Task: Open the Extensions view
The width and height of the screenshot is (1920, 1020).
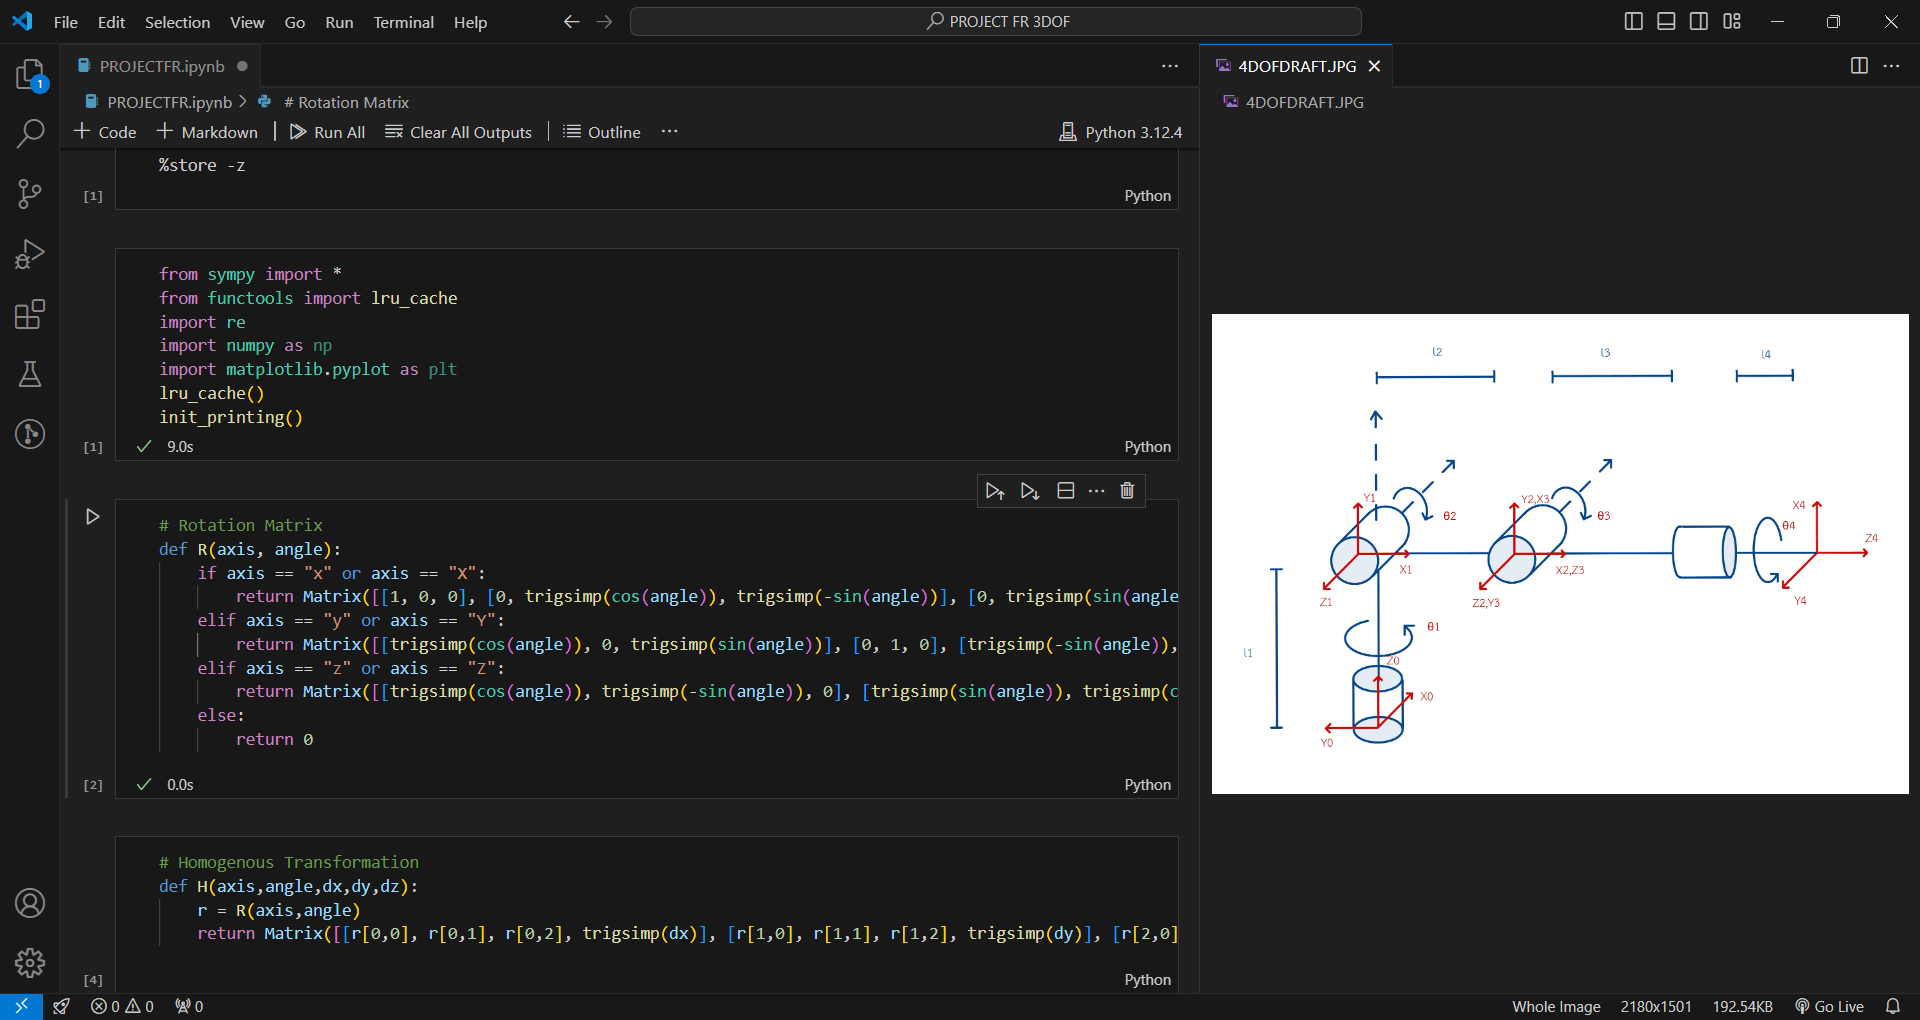Action: [30, 314]
